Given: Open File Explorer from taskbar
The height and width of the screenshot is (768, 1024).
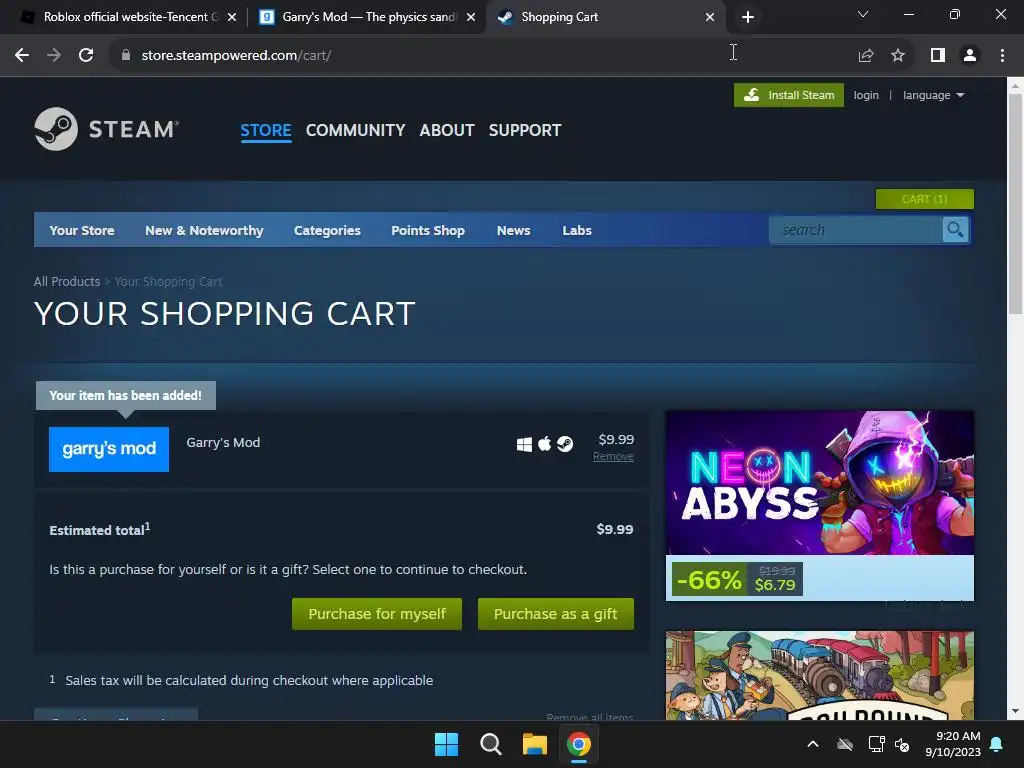Looking at the screenshot, I should pos(534,744).
